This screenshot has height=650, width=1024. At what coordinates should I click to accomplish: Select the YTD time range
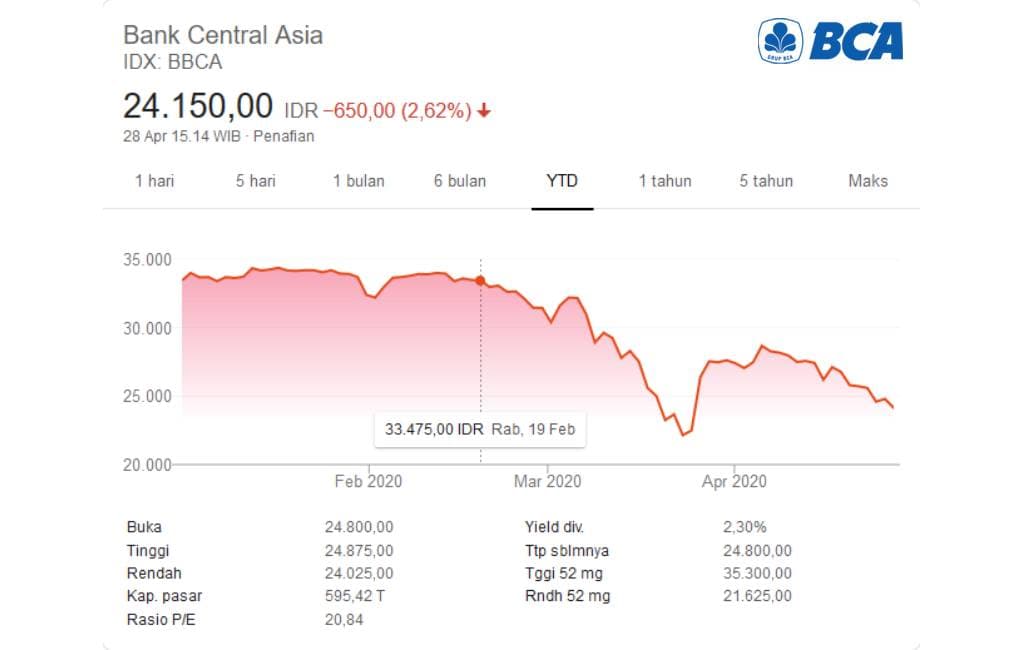[x=562, y=181]
